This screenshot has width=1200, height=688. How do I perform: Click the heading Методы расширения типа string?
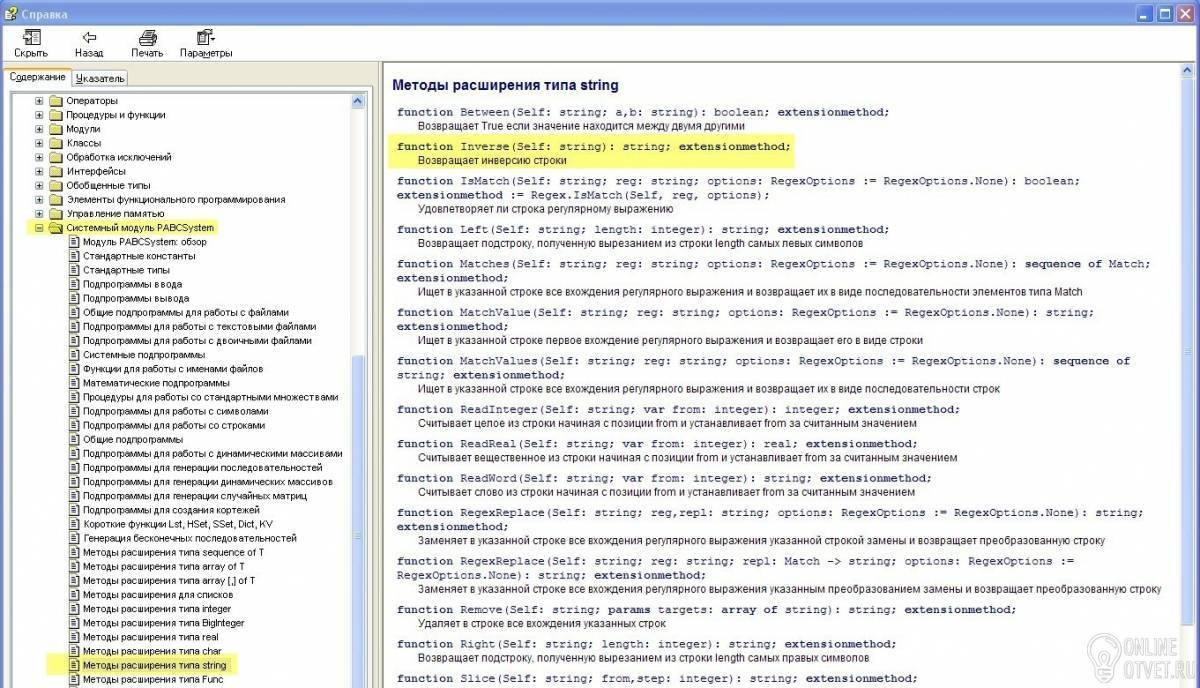(x=505, y=85)
